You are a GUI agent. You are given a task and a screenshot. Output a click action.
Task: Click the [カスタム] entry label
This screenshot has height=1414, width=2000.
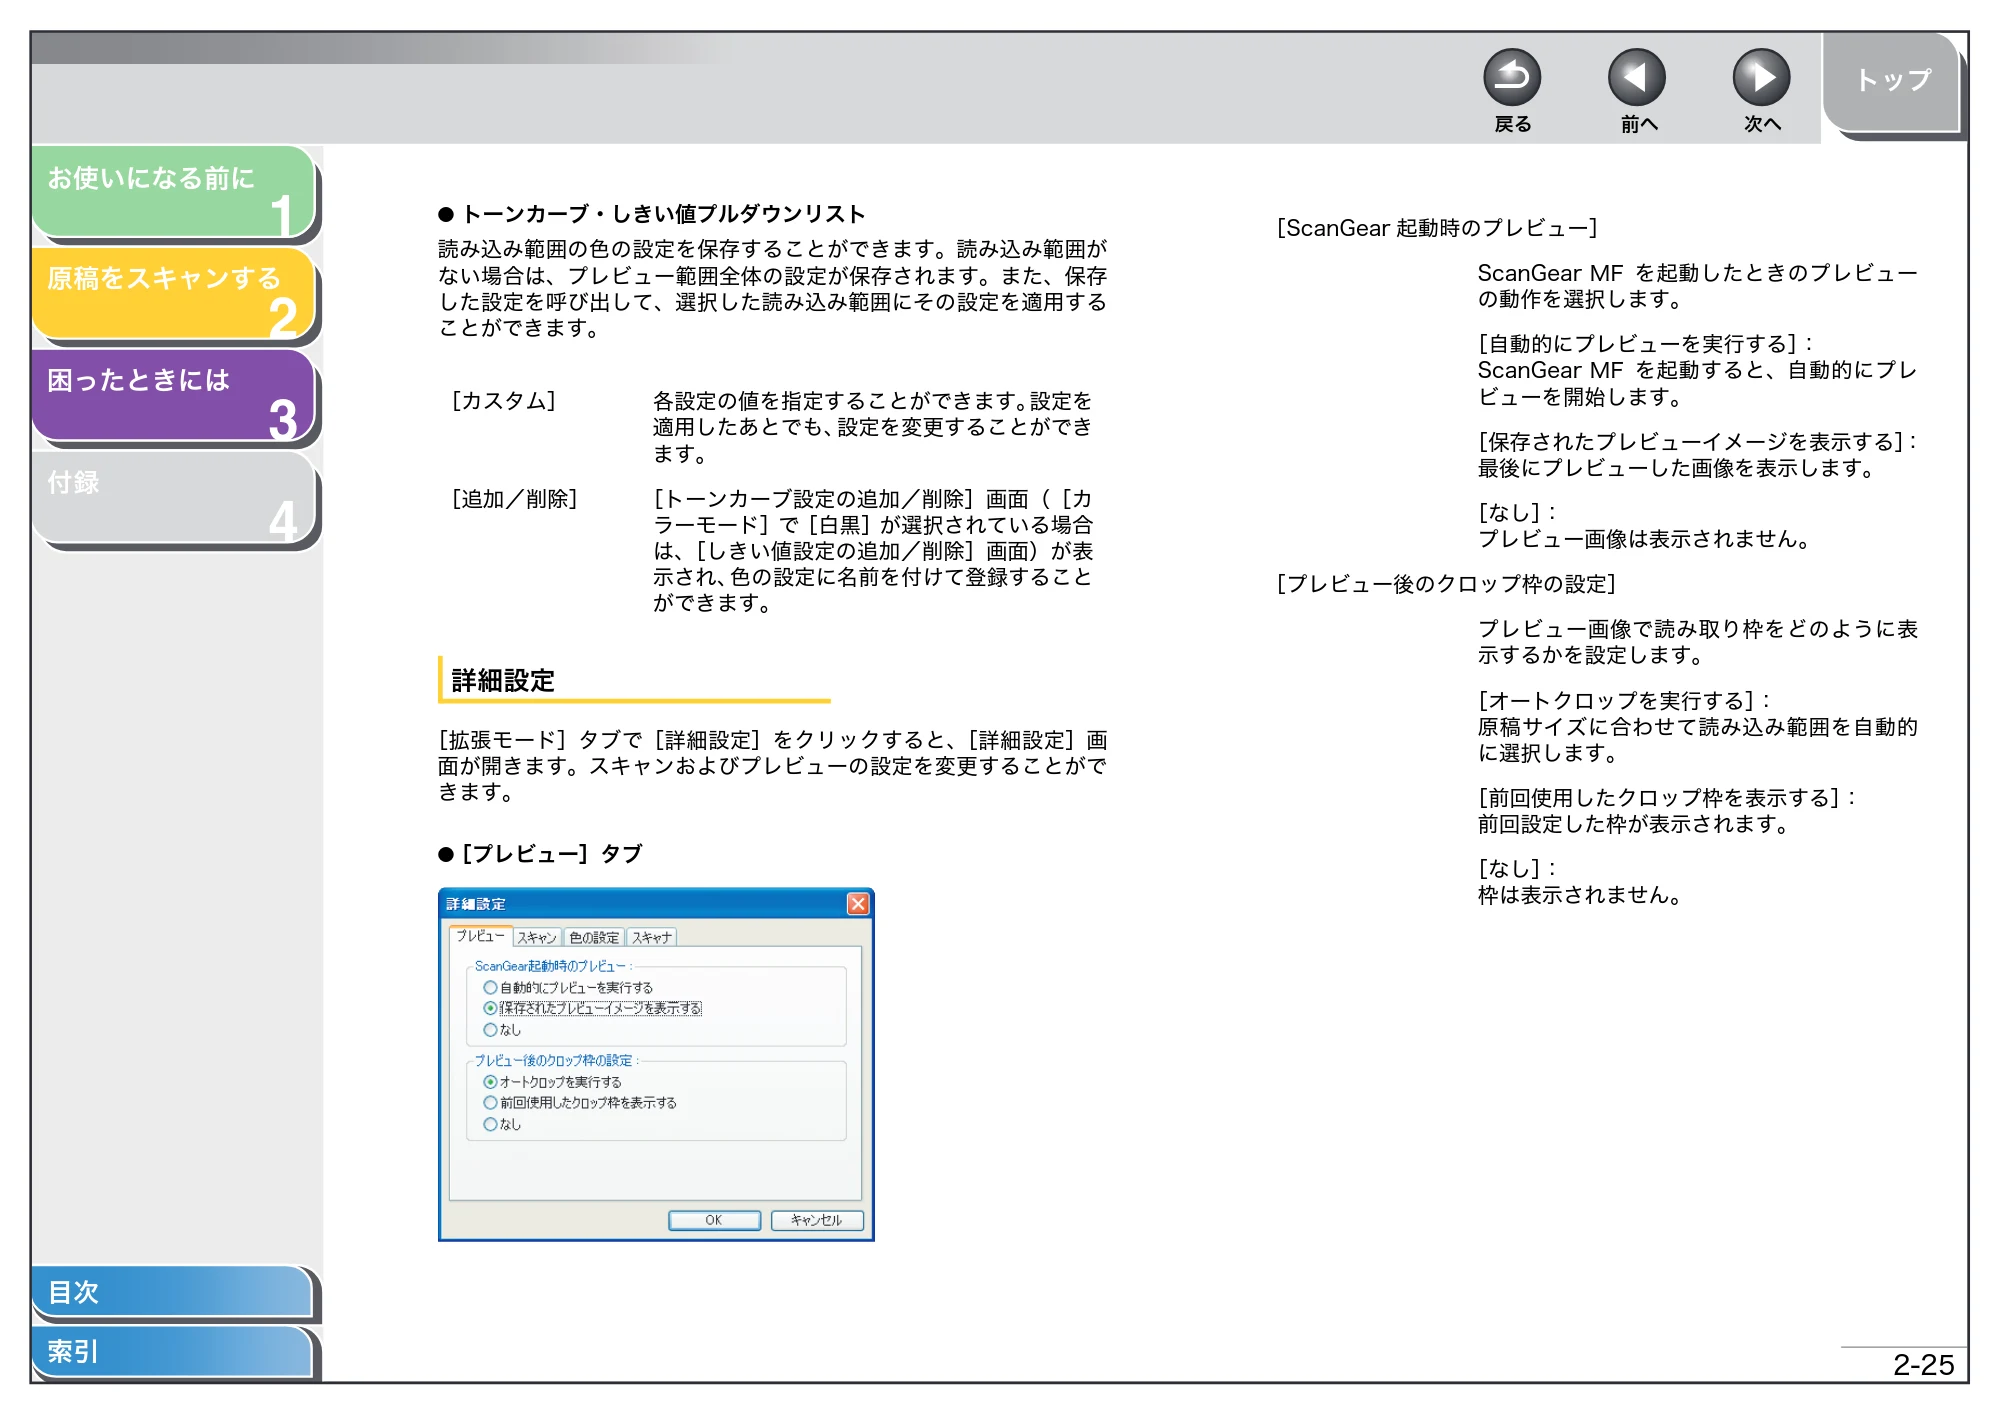pos(503,401)
